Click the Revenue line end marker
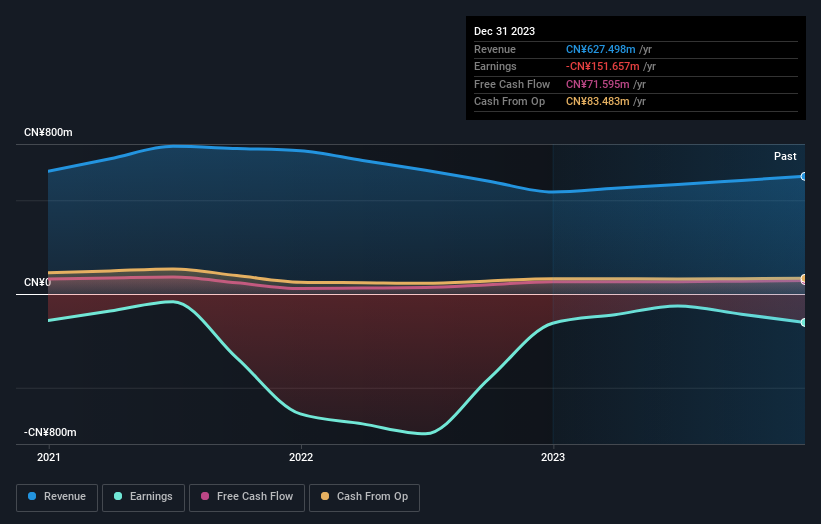 coord(804,176)
